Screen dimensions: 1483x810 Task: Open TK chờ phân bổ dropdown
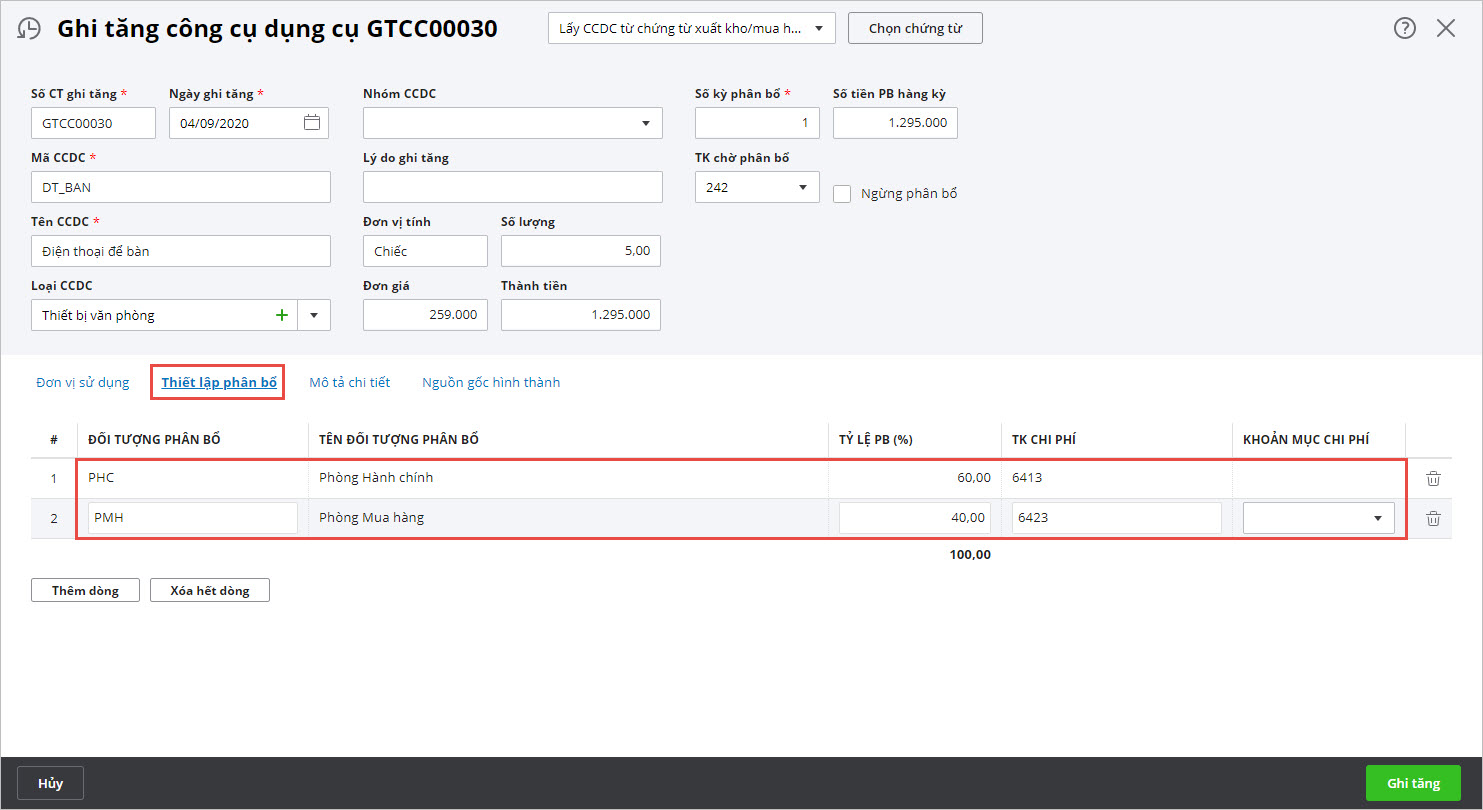[802, 187]
